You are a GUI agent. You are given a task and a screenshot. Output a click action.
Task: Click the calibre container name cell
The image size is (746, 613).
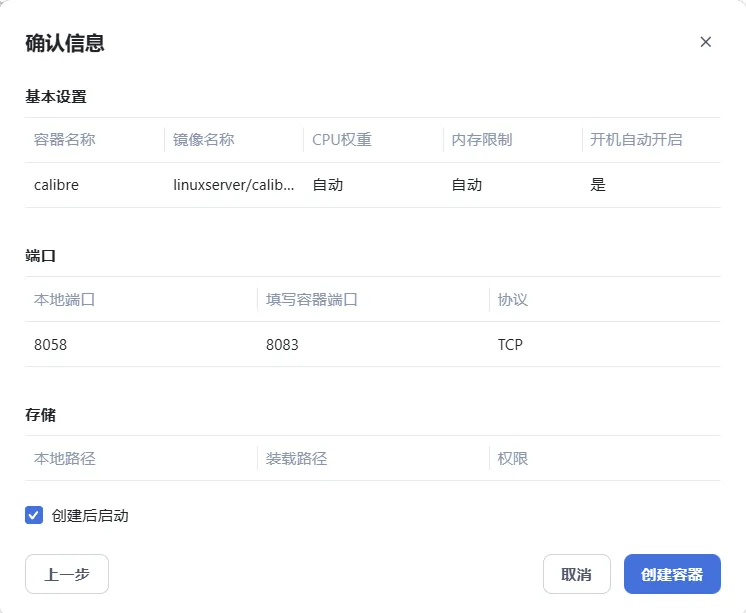tap(56, 185)
